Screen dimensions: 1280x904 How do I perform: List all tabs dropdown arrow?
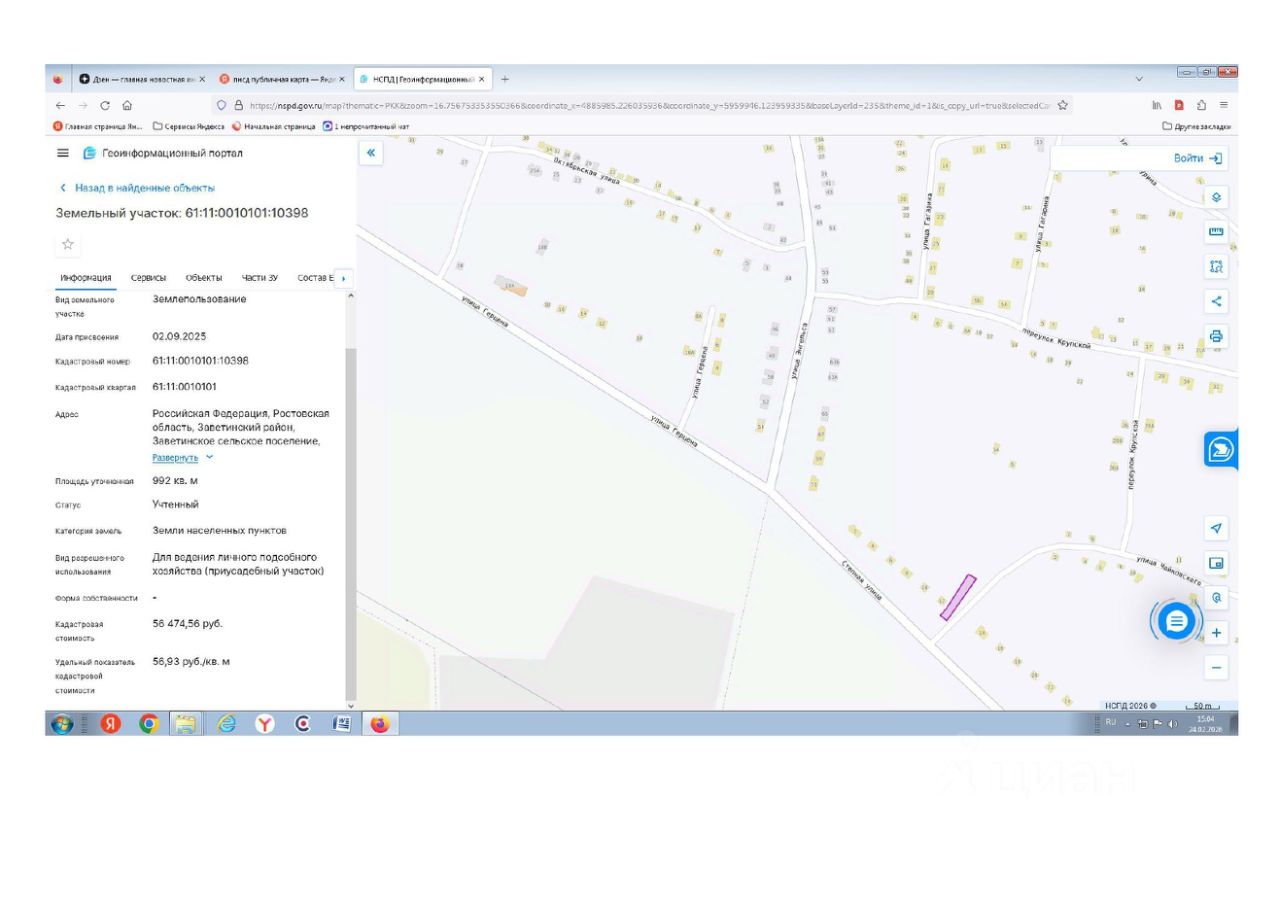(1139, 79)
